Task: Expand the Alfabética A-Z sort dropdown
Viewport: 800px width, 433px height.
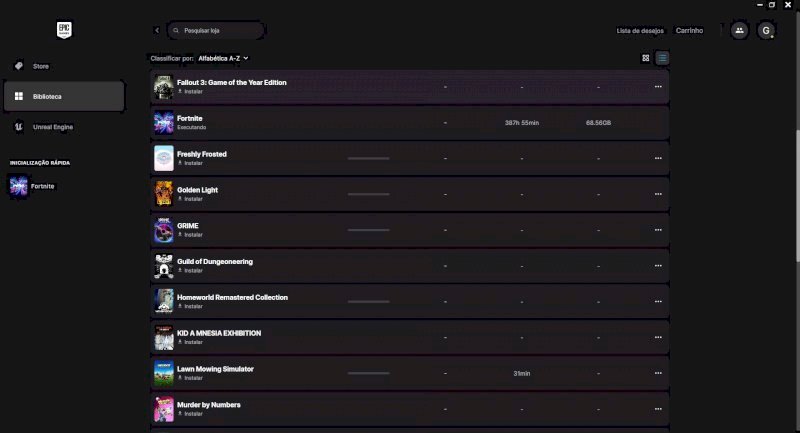Action: click(x=223, y=58)
